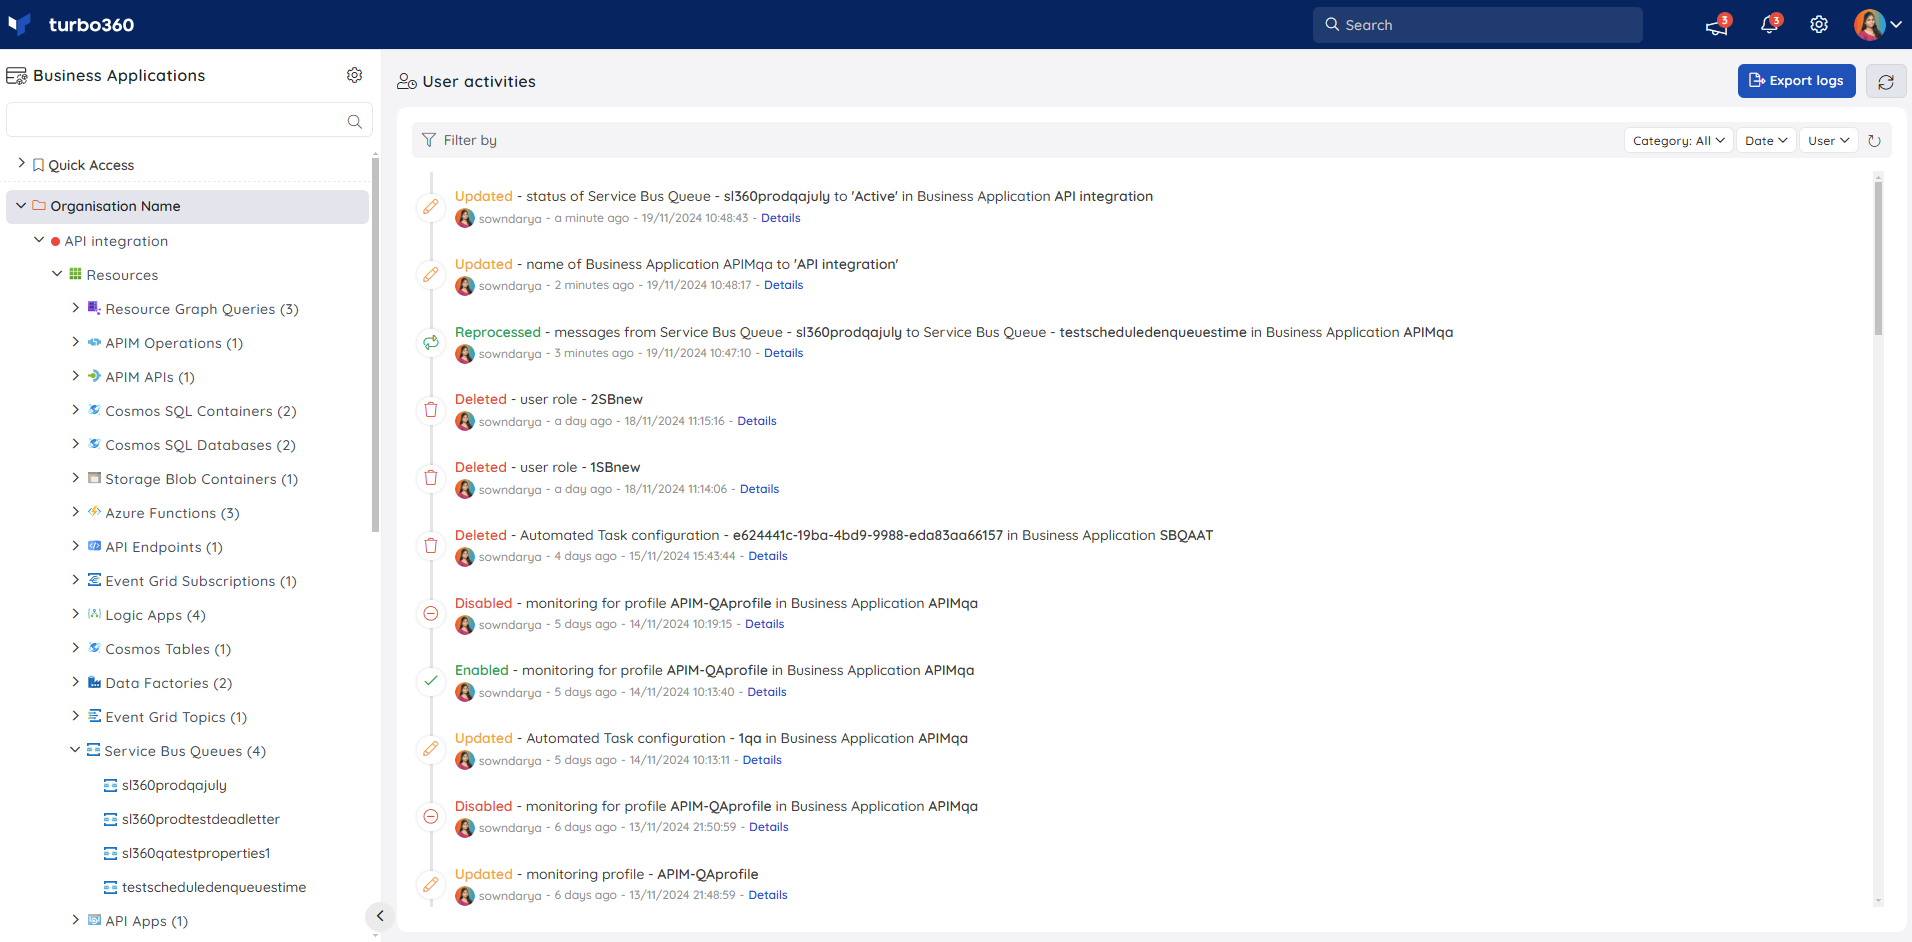Open Details for the Reprocessed messages activity
Image resolution: width=1912 pixels, height=942 pixels.
point(784,353)
